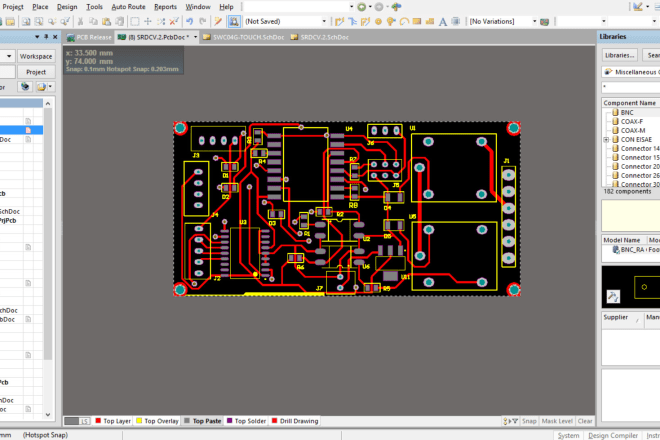Expand the CON EISAE component entry
Viewport: 660px width, 440px height.
(x=607, y=139)
